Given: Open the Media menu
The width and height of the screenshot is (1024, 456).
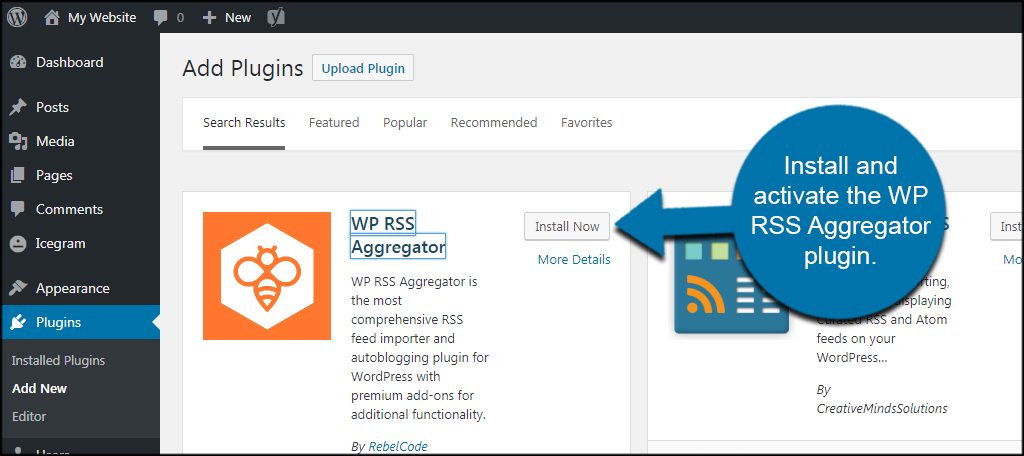Looking at the screenshot, I should (x=55, y=141).
